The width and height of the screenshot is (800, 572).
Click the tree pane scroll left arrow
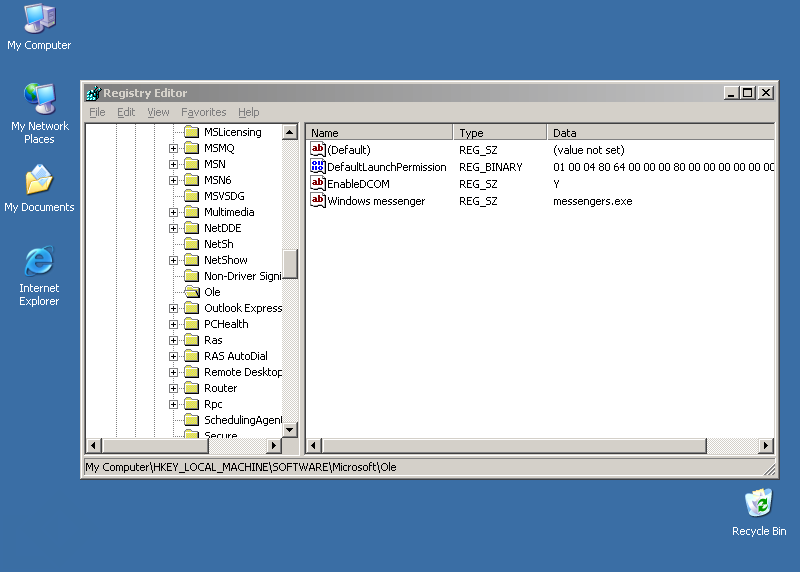click(94, 445)
